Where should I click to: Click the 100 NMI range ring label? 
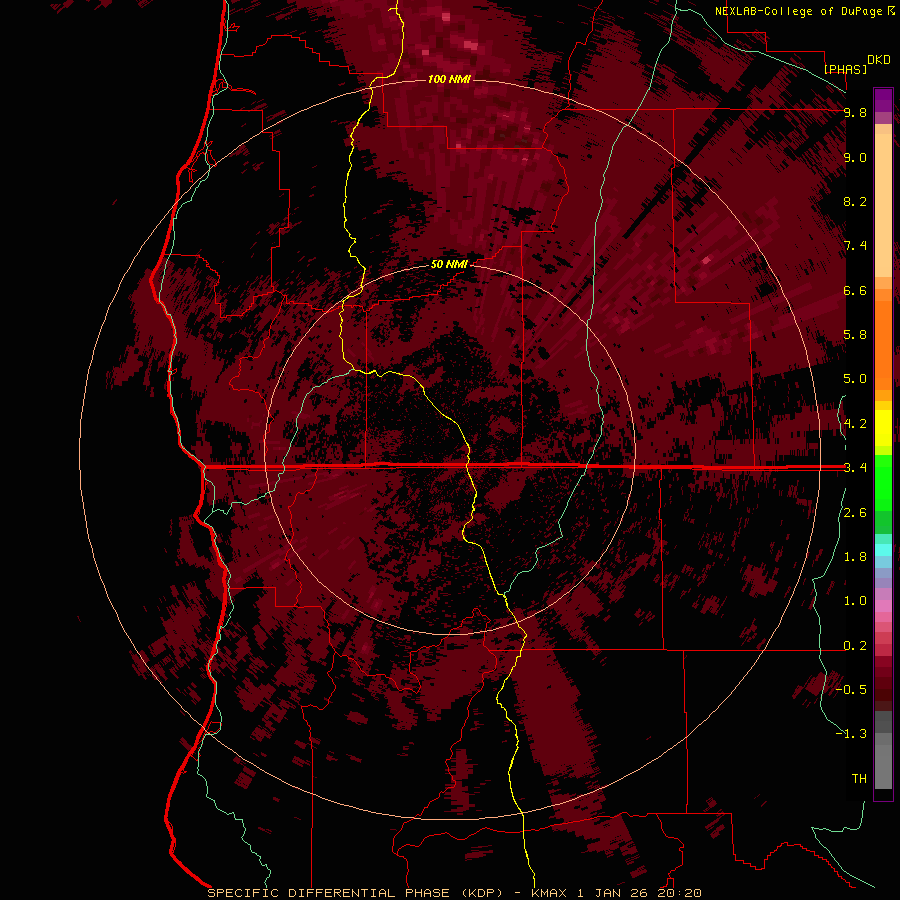click(x=449, y=79)
